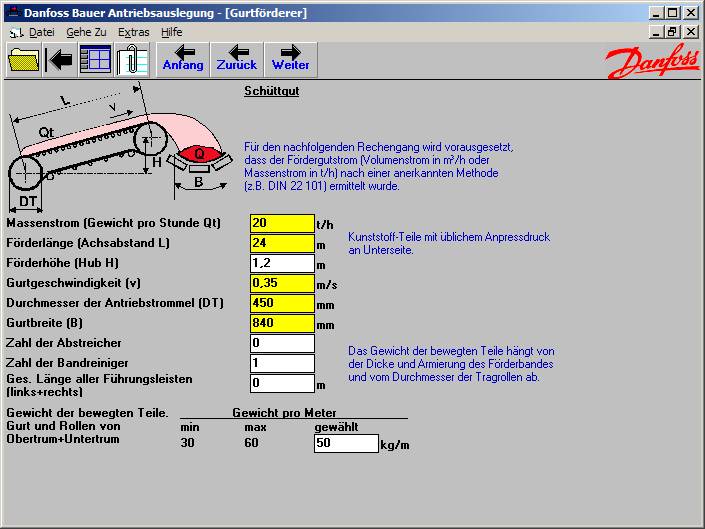Click the paperclip notes toolbar icon

click(x=132, y=60)
